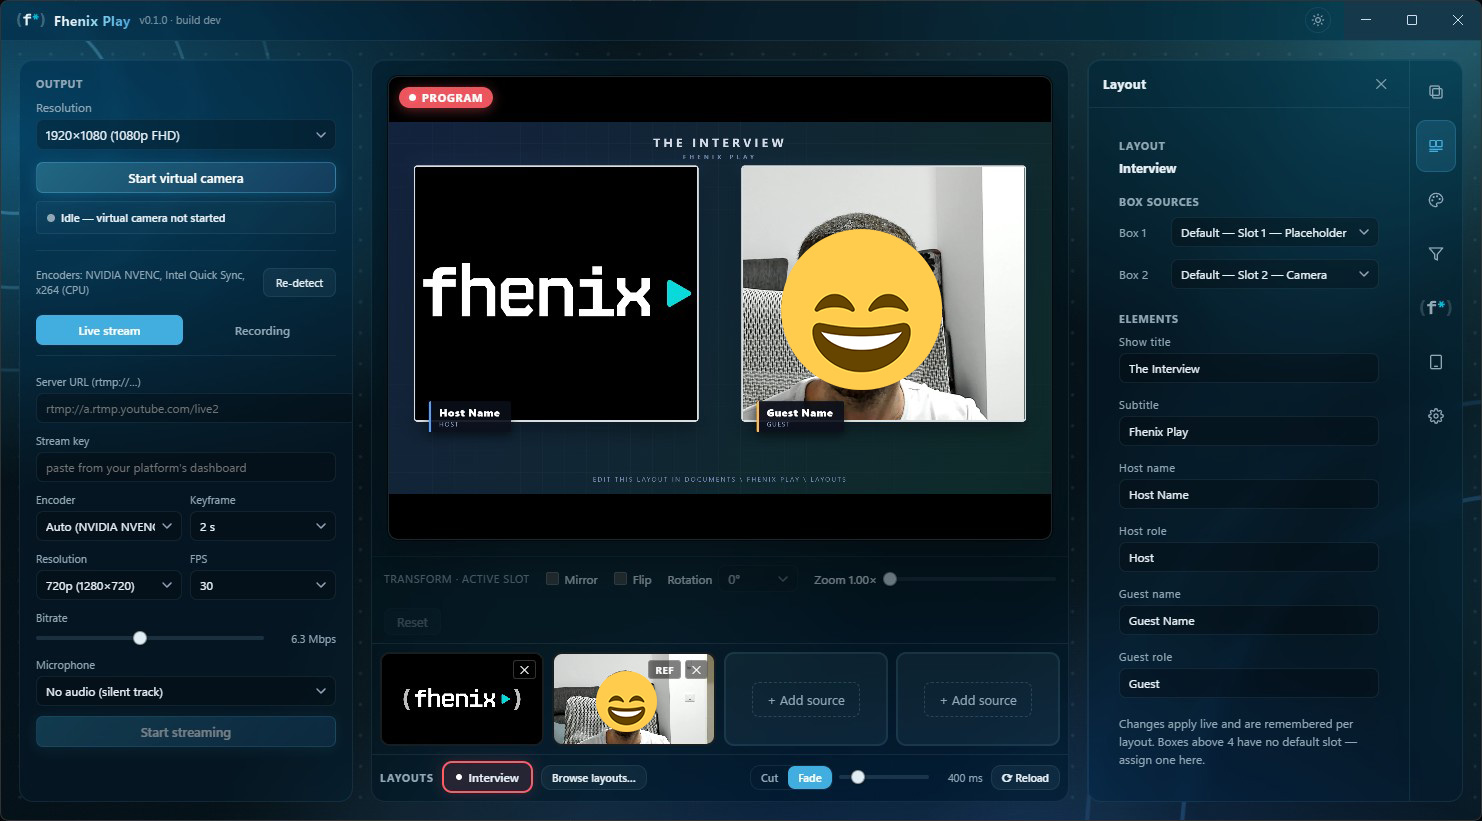Click the Guest name input field
Viewport: 1482px width, 821px height.
(1248, 621)
